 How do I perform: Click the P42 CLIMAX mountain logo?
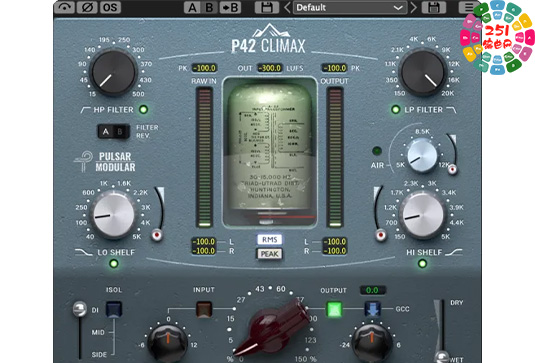pyautogui.click(x=269, y=39)
